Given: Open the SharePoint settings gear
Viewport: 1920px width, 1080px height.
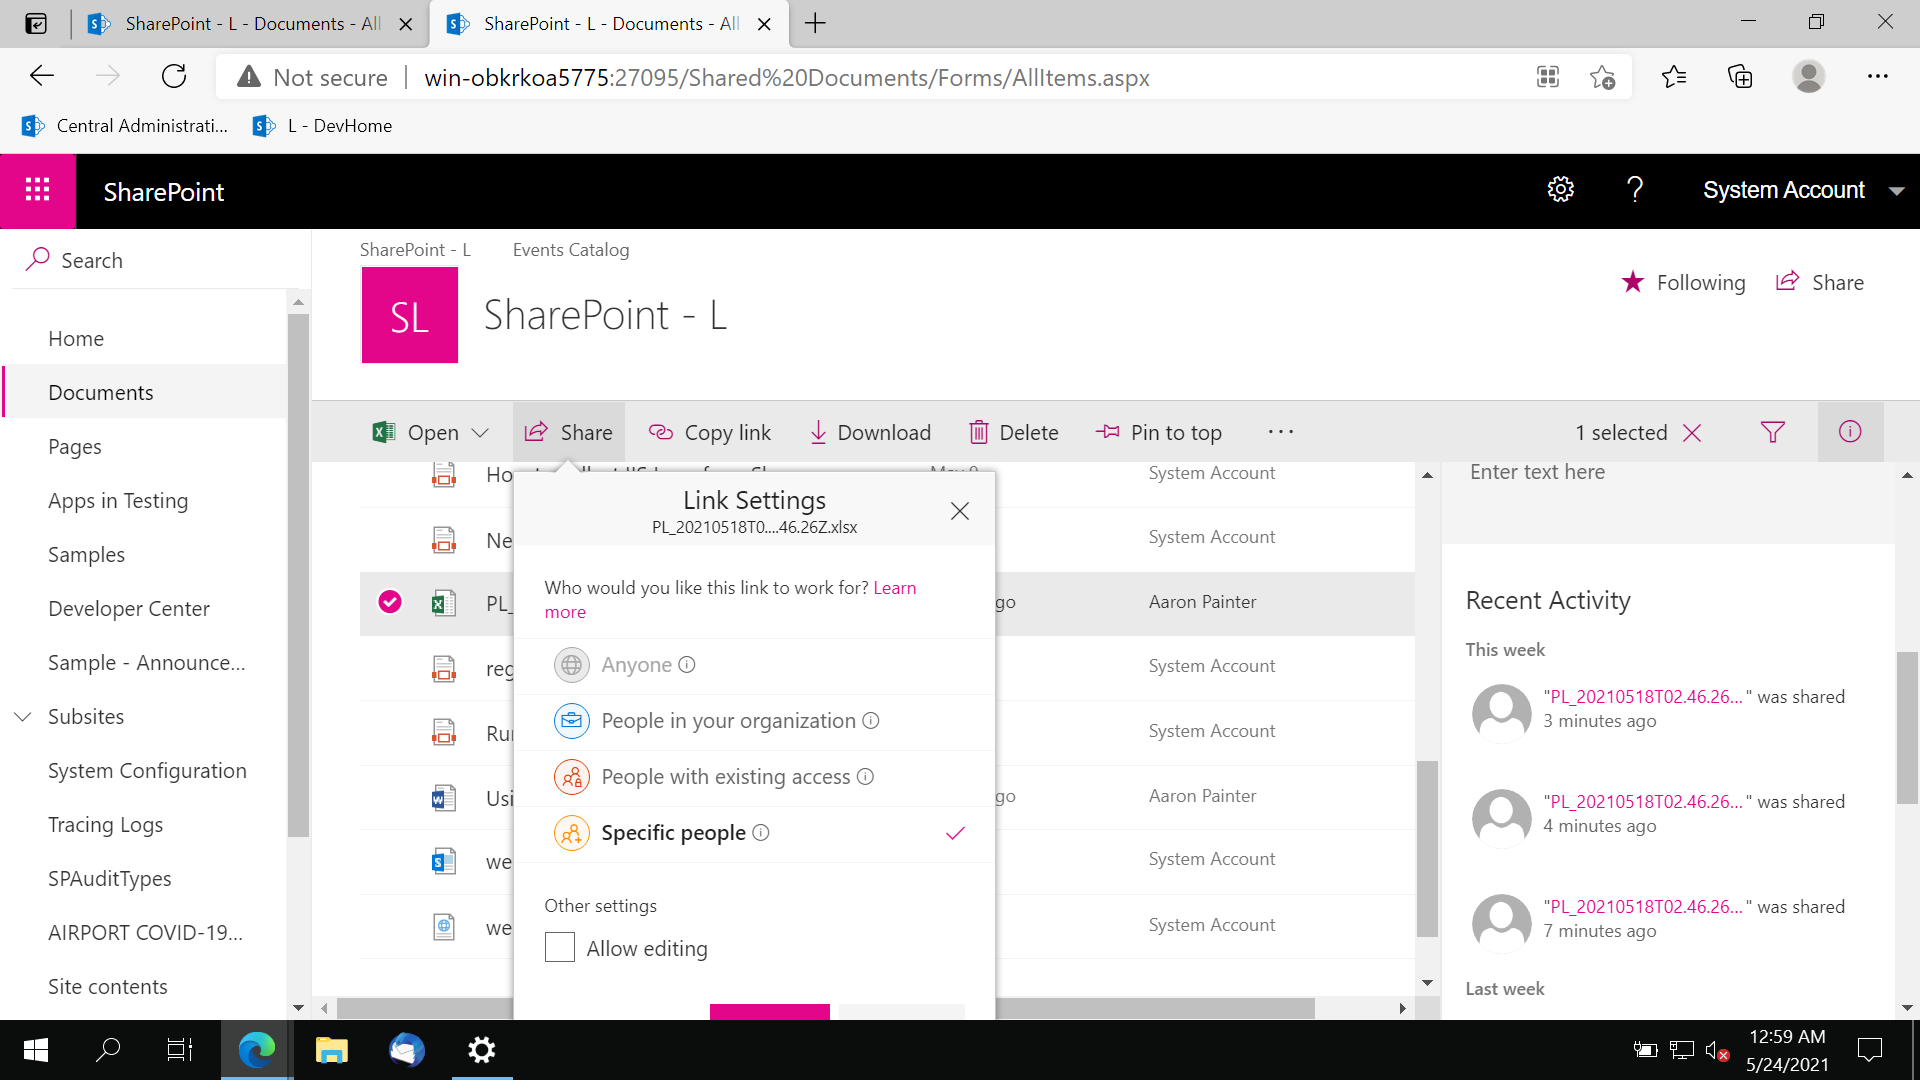Looking at the screenshot, I should tap(1560, 189).
